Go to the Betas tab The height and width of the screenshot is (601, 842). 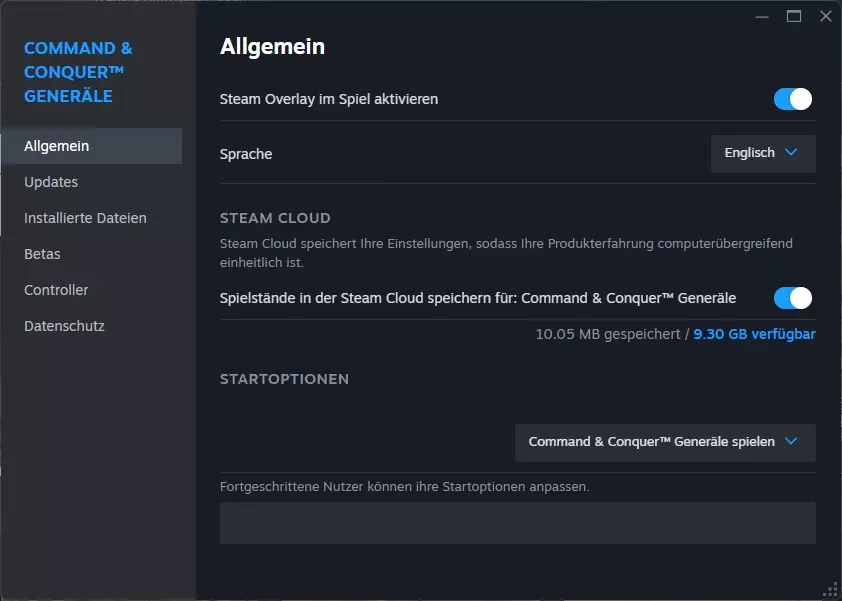[x=42, y=254]
